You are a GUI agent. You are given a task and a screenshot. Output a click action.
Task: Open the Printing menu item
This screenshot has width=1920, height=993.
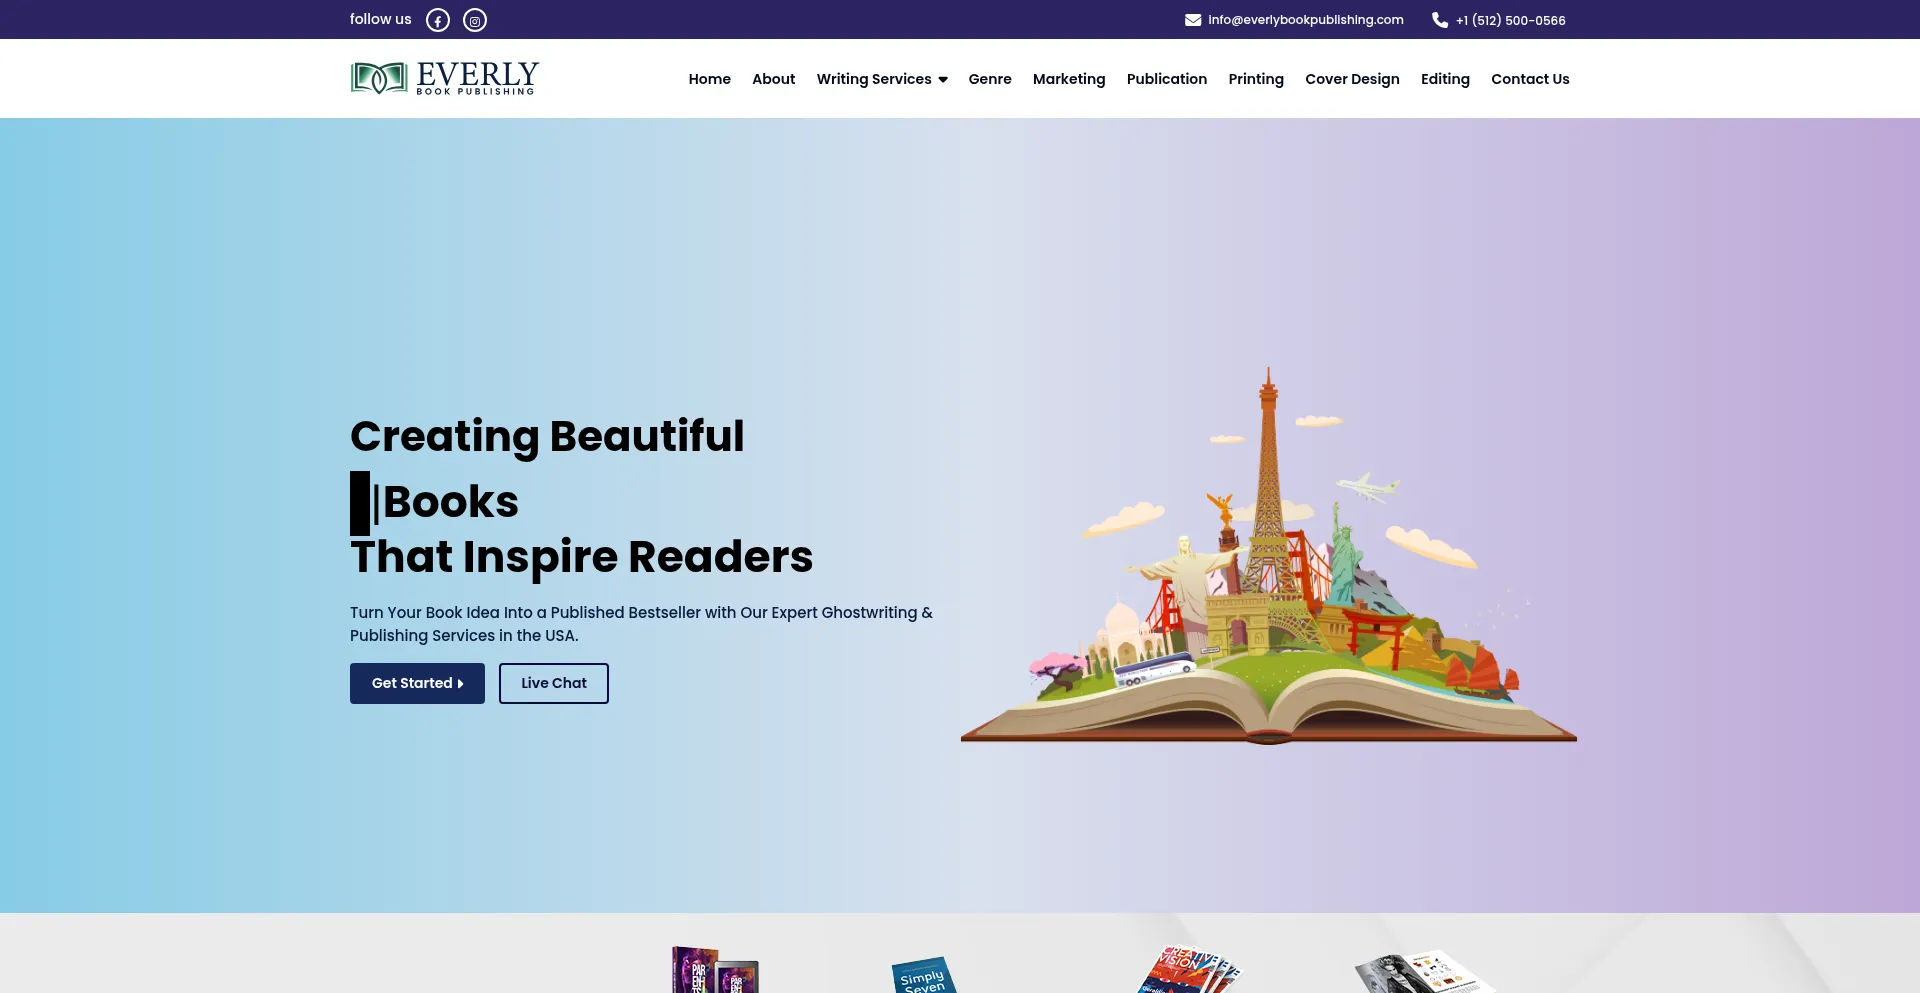click(1255, 79)
